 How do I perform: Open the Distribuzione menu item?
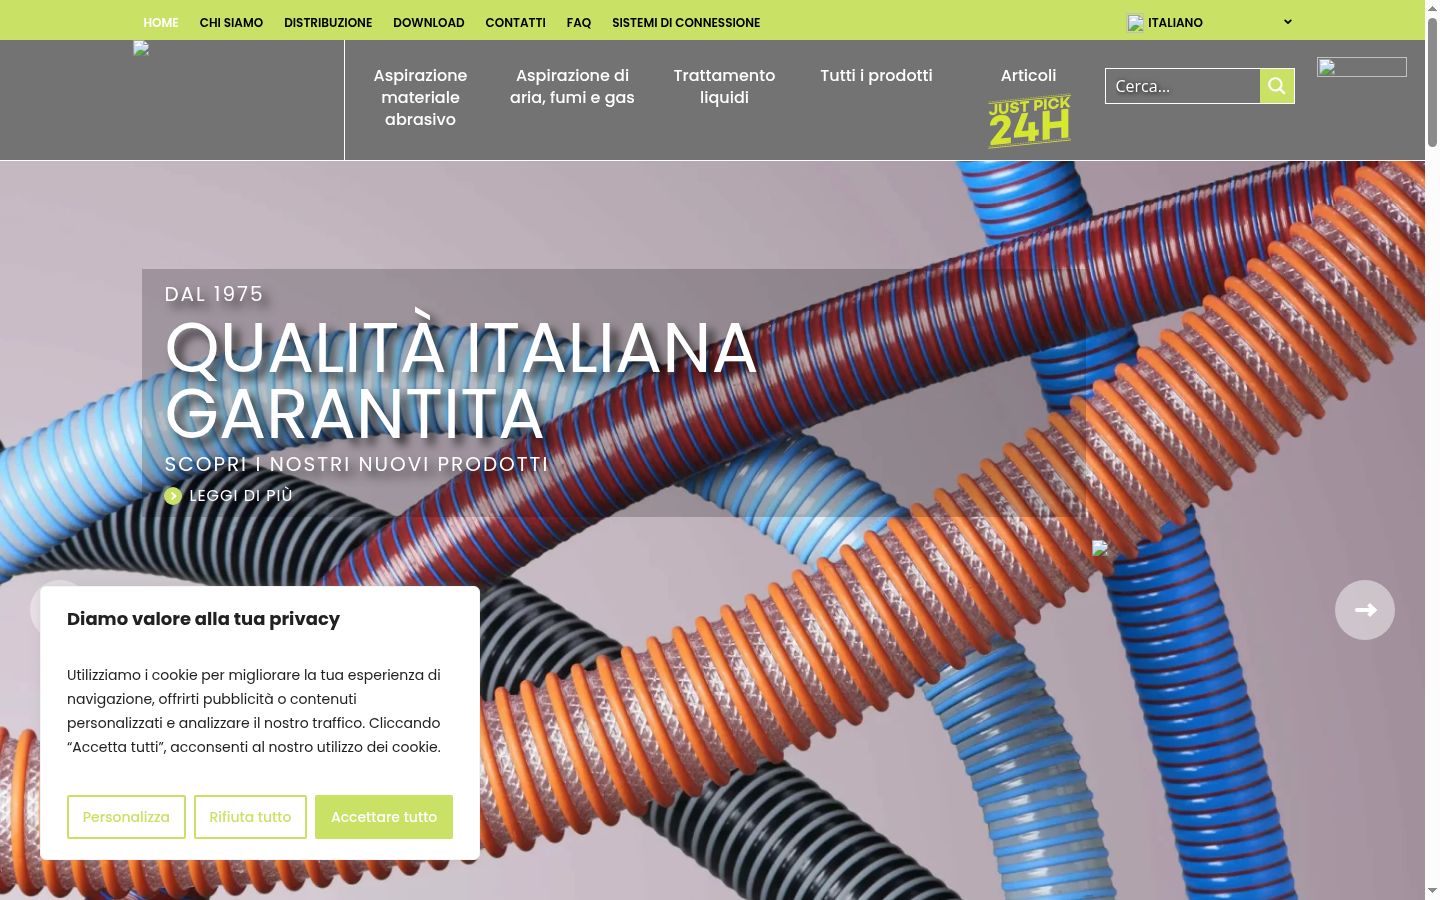pos(328,22)
